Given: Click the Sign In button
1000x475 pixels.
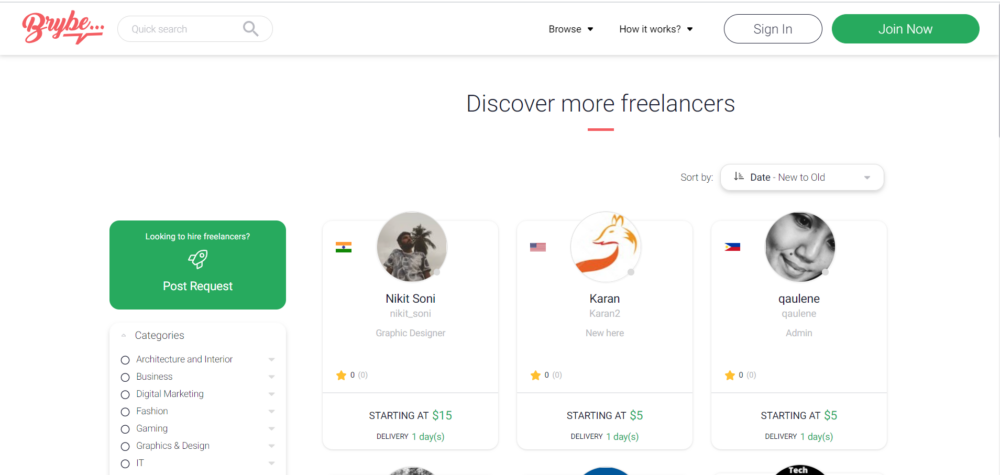Looking at the screenshot, I should click(772, 29).
